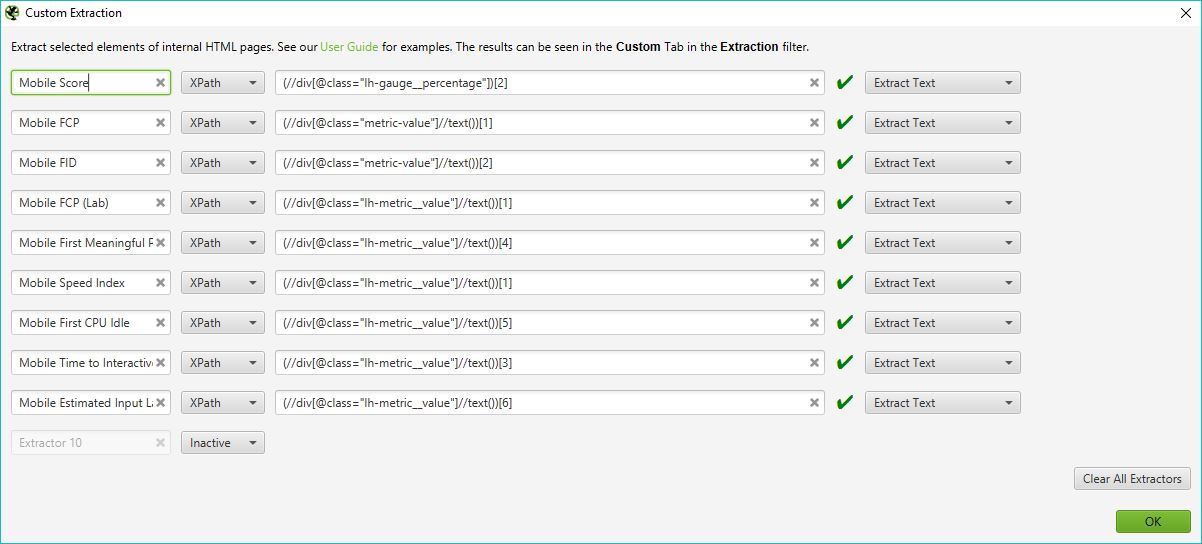Image resolution: width=1202 pixels, height=544 pixels.
Task: Clear the Mobile FID XPath expression
Action: point(814,163)
